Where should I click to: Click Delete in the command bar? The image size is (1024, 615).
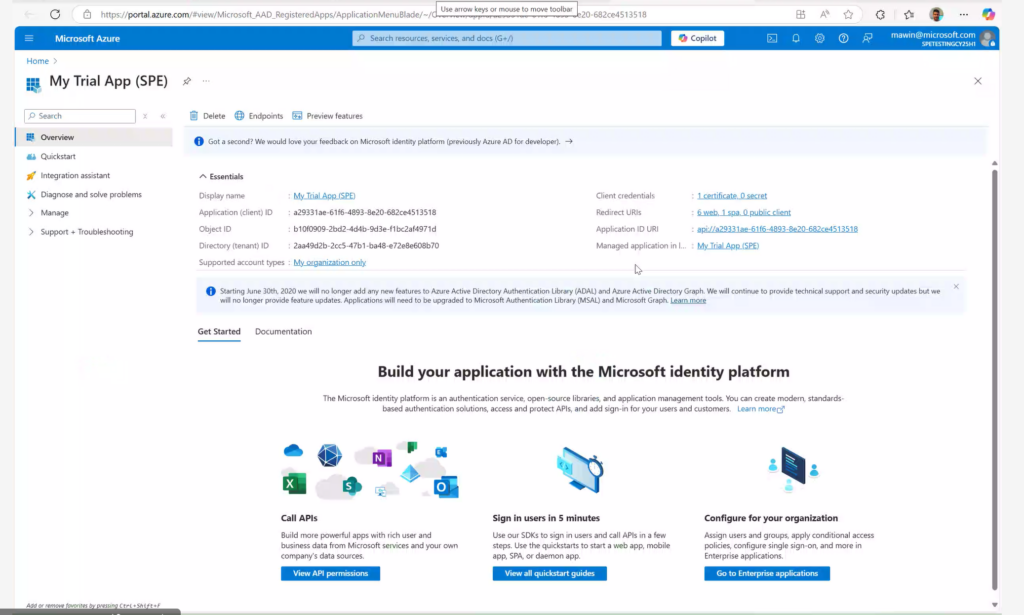coord(208,116)
